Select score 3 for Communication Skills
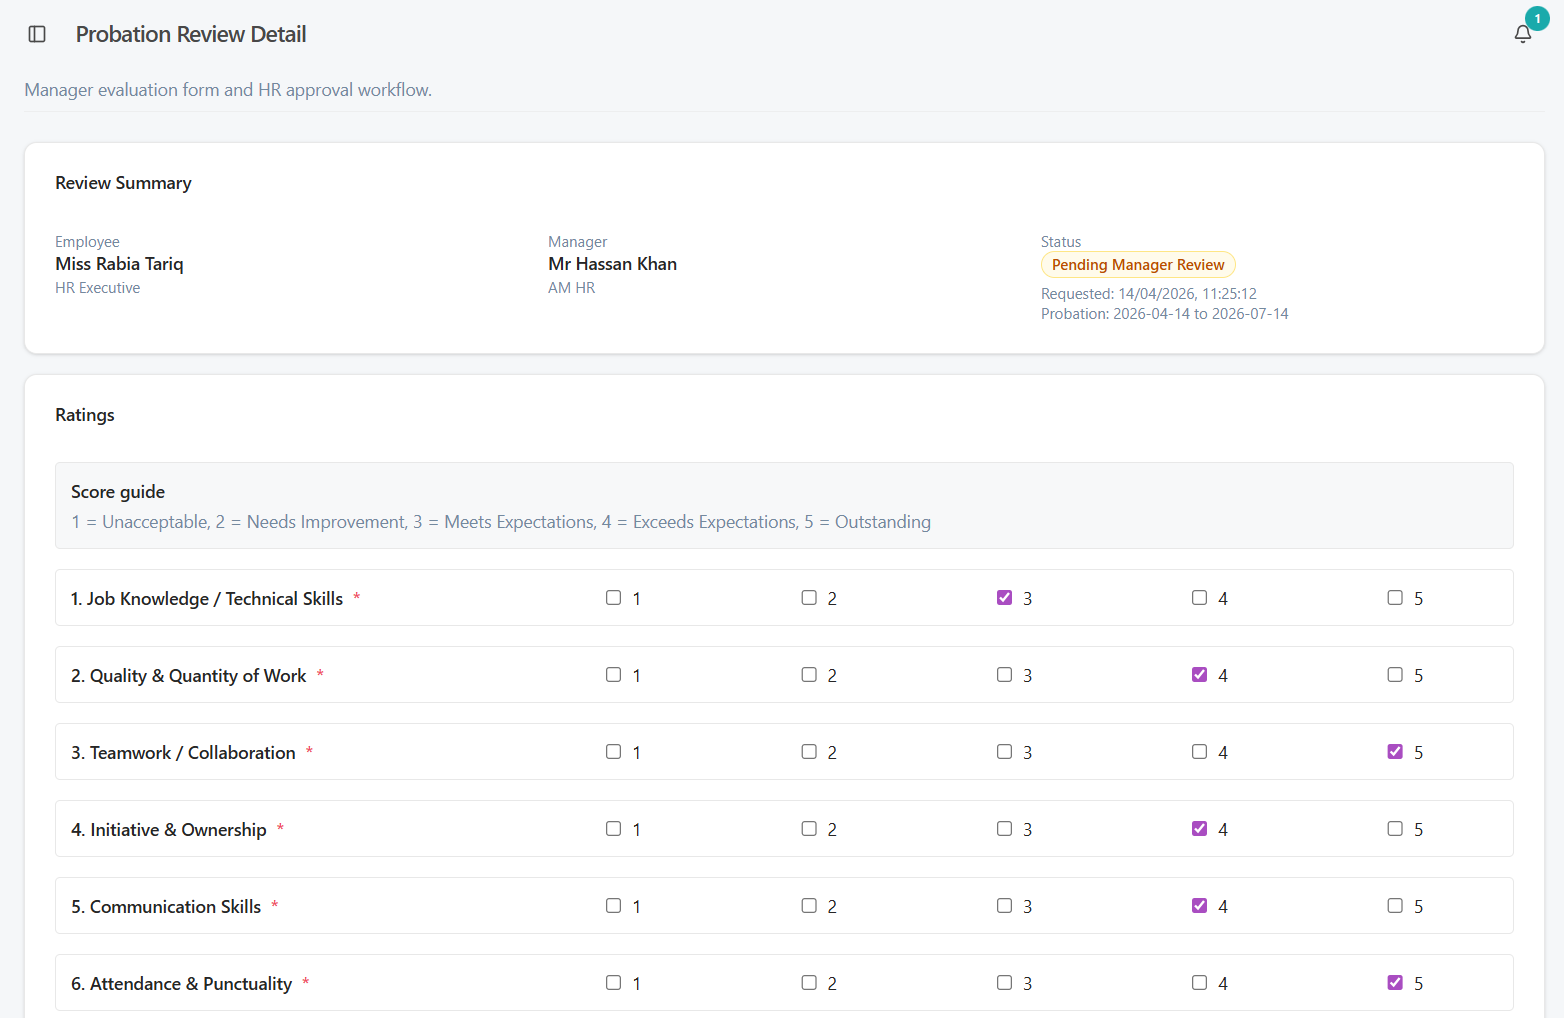The image size is (1564, 1018). tap(1004, 906)
